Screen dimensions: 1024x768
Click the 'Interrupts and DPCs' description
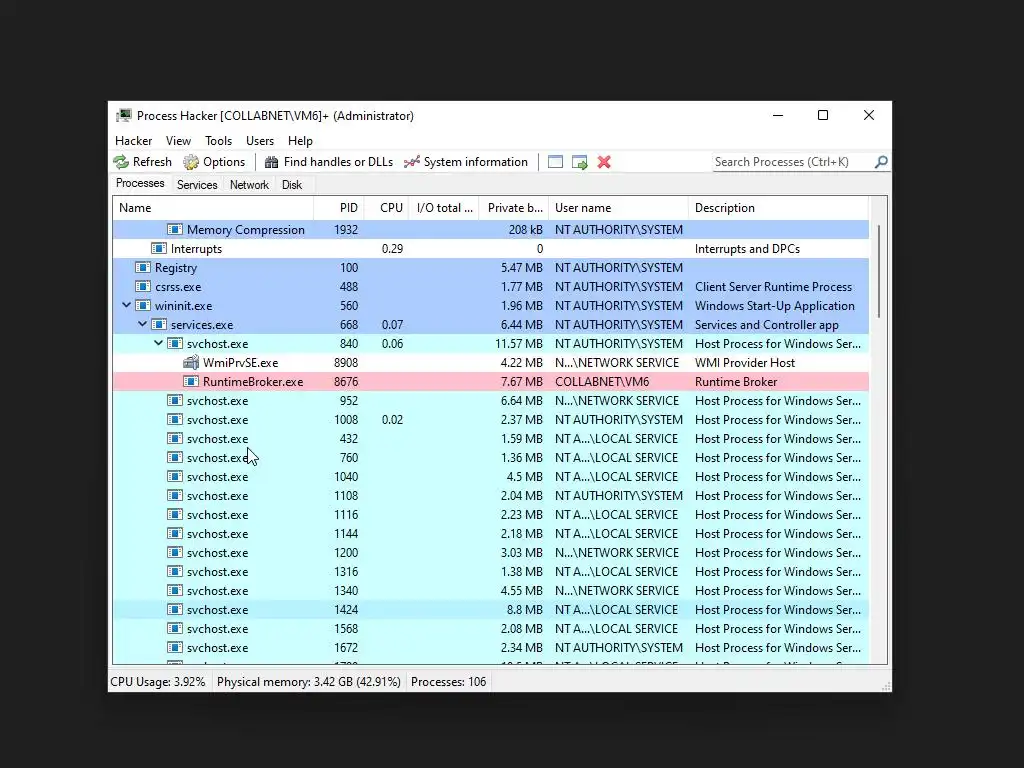click(747, 248)
